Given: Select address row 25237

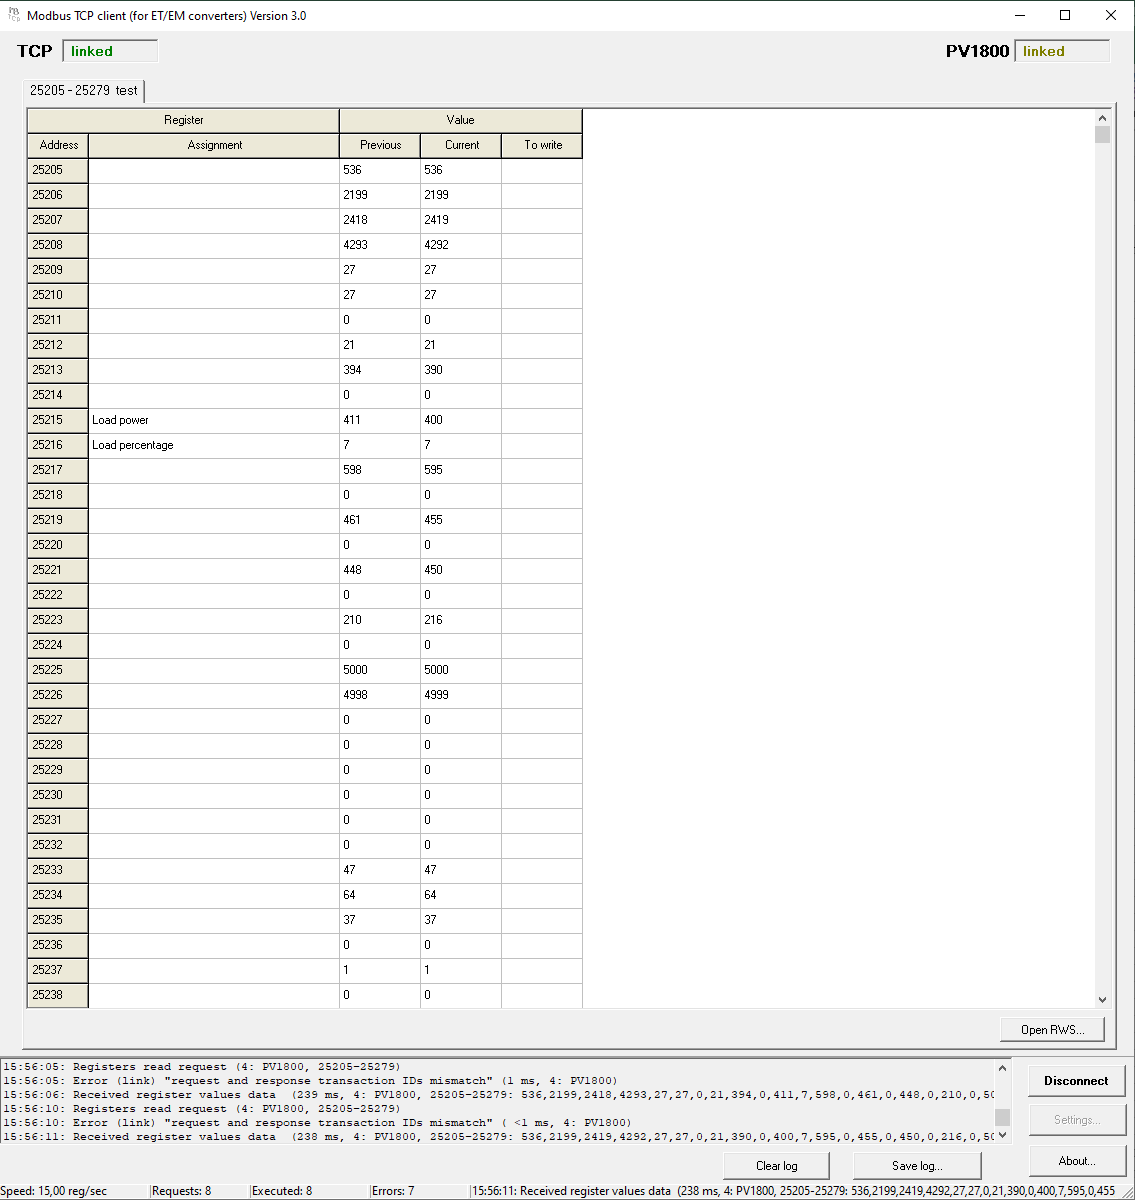Looking at the screenshot, I should pos(58,970).
